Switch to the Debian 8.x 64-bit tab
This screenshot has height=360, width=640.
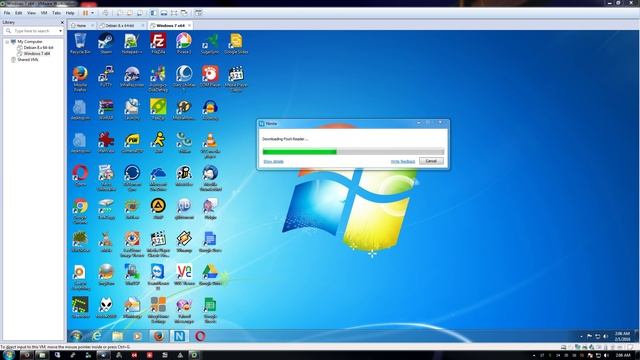click(122, 25)
